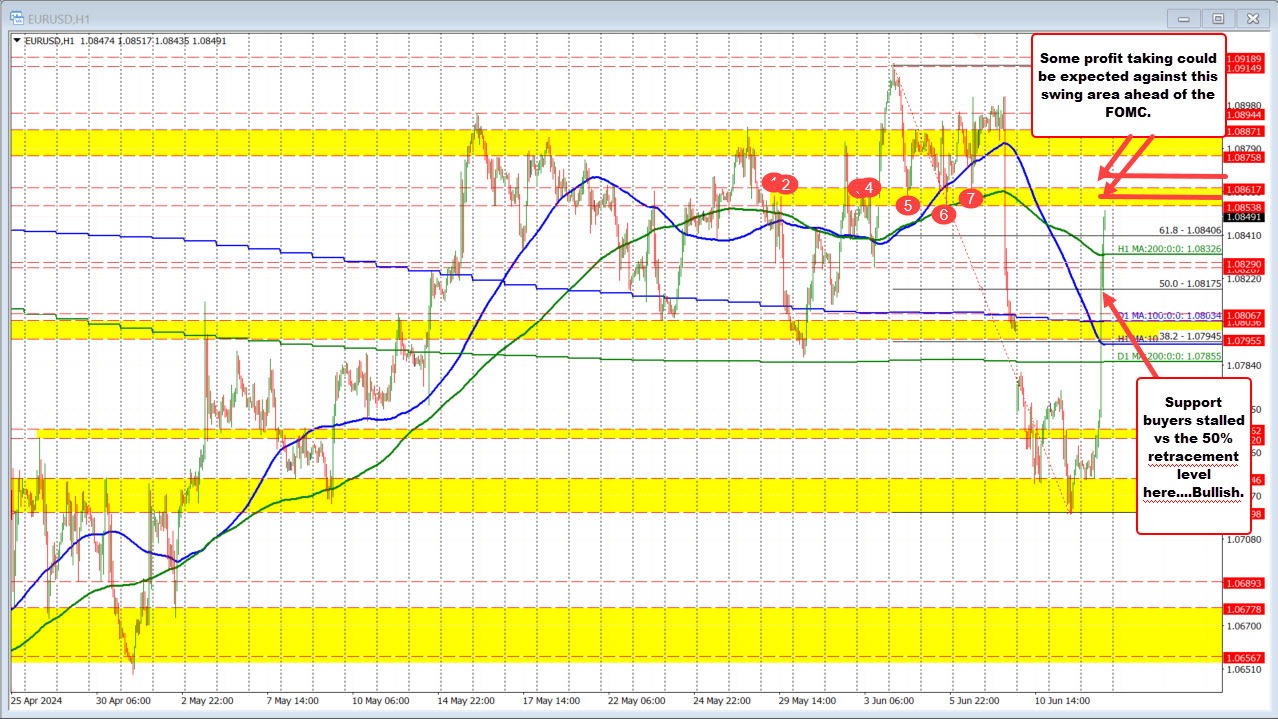The height and width of the screenshot is (719, 1278).
Task: Select the red numbered marker 2 on the chart
Action: [784, 183]
